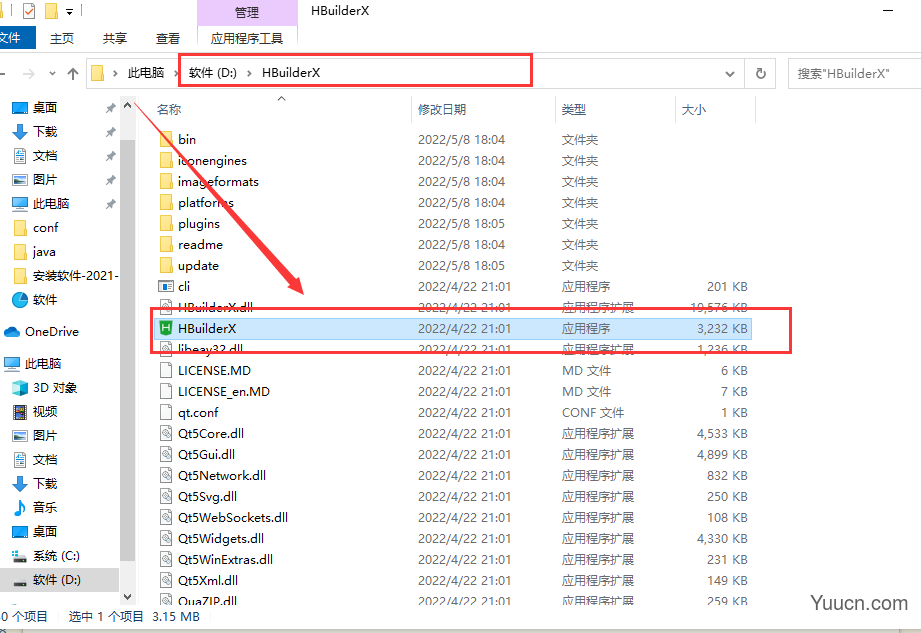Image resolution: width=921 pixels, height=633 pixels.
Task: Select the Qt5Core.dll file icon
Action: (x=166, y=433)
